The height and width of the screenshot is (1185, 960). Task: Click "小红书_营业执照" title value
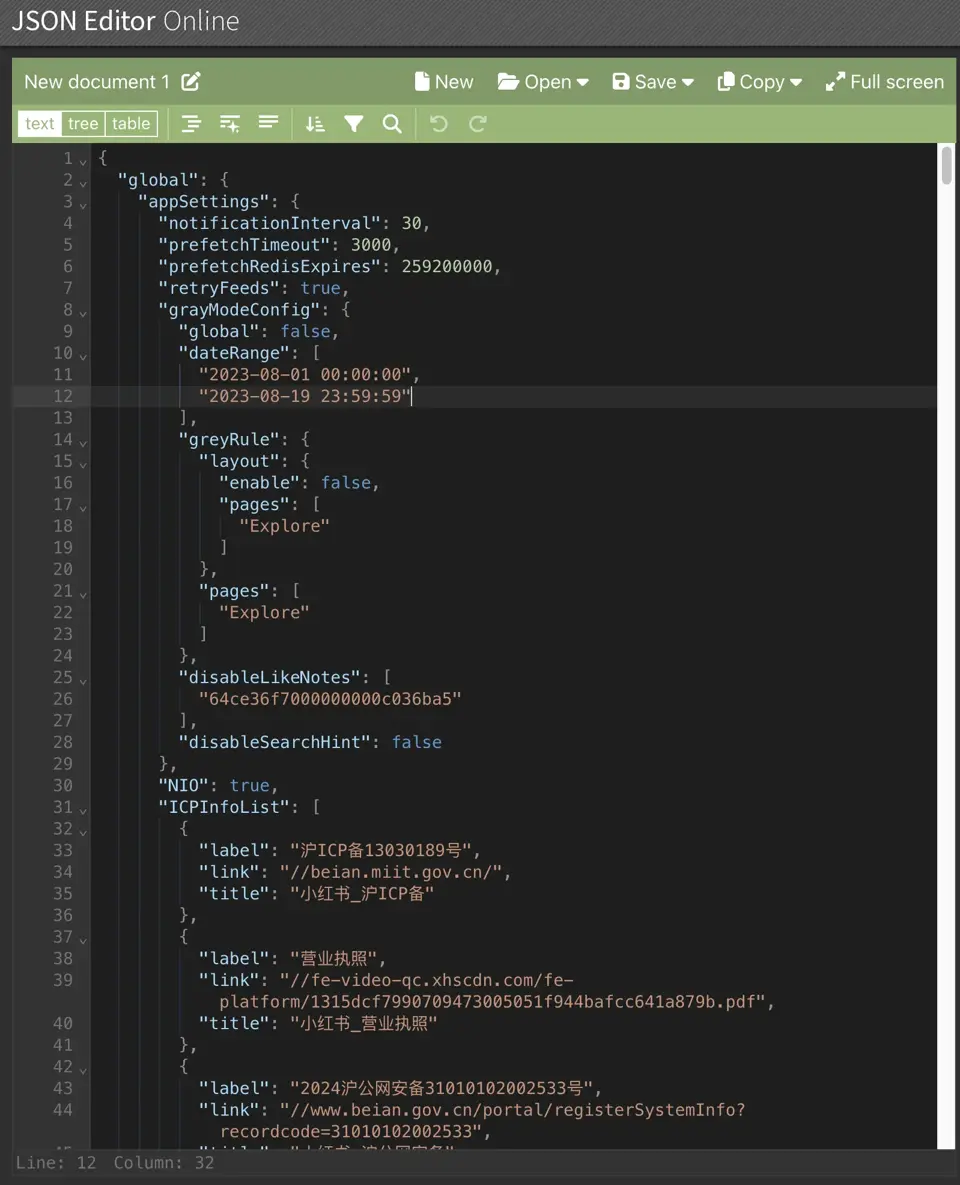tap(364, 1023)
